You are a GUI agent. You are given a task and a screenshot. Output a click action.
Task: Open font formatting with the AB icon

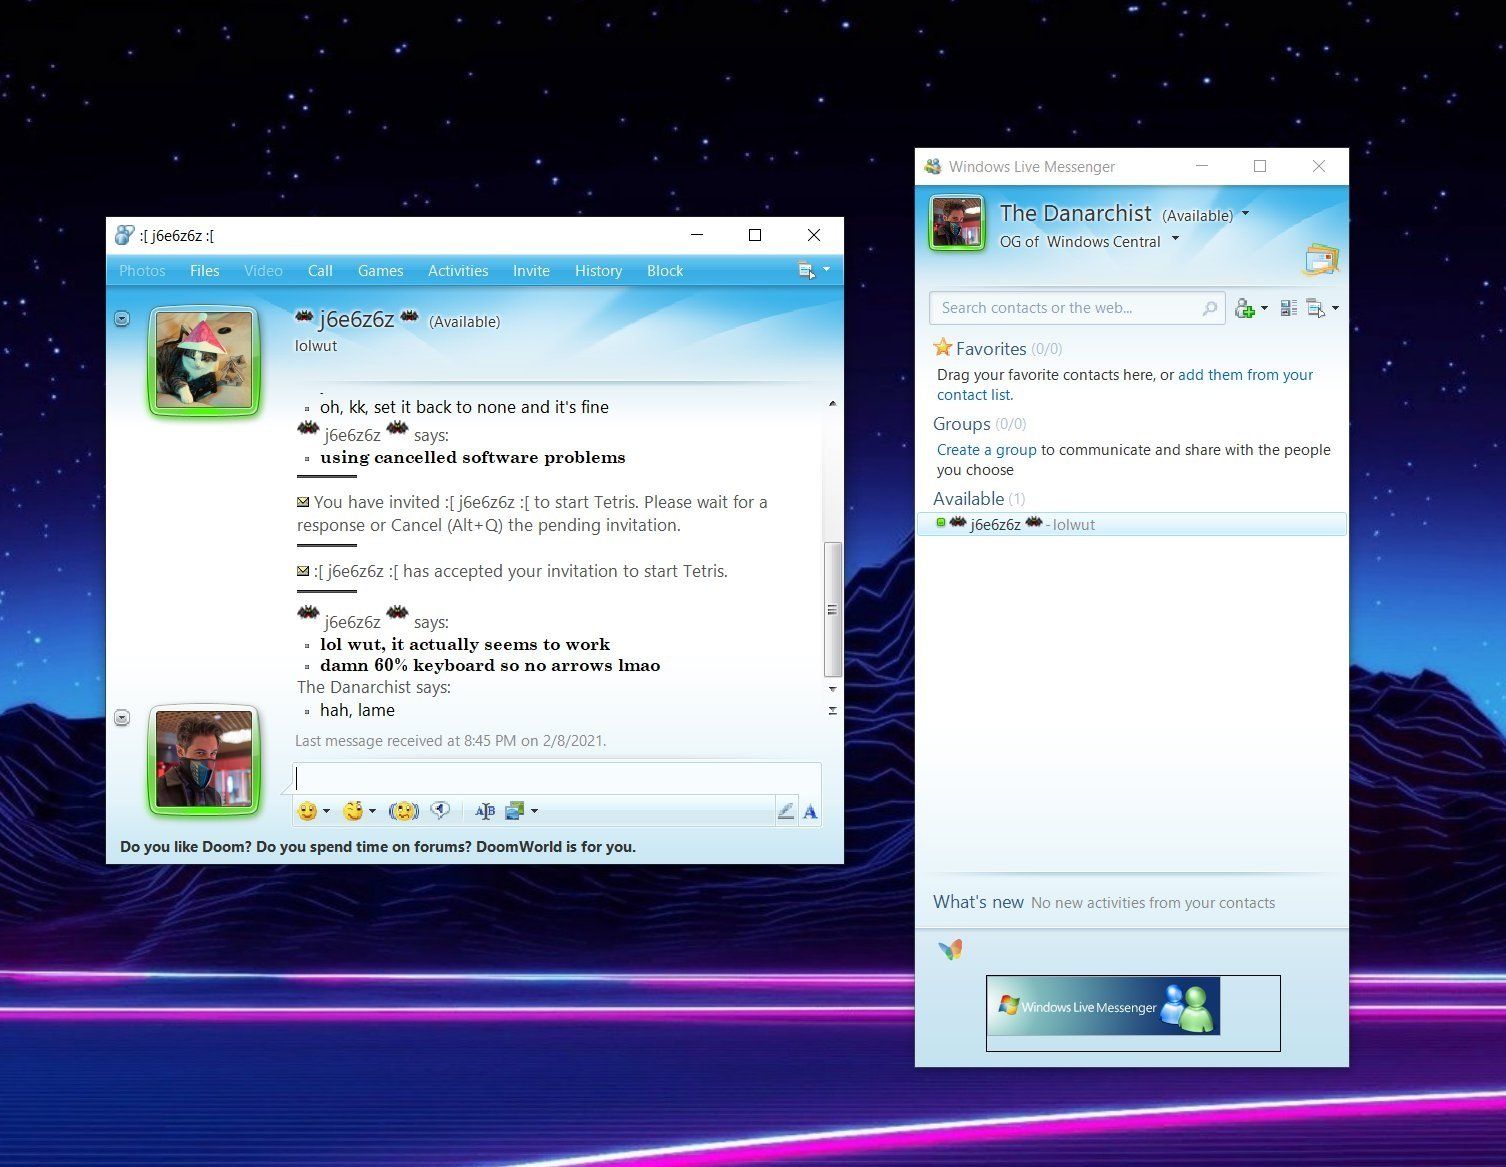coord(484,811)
